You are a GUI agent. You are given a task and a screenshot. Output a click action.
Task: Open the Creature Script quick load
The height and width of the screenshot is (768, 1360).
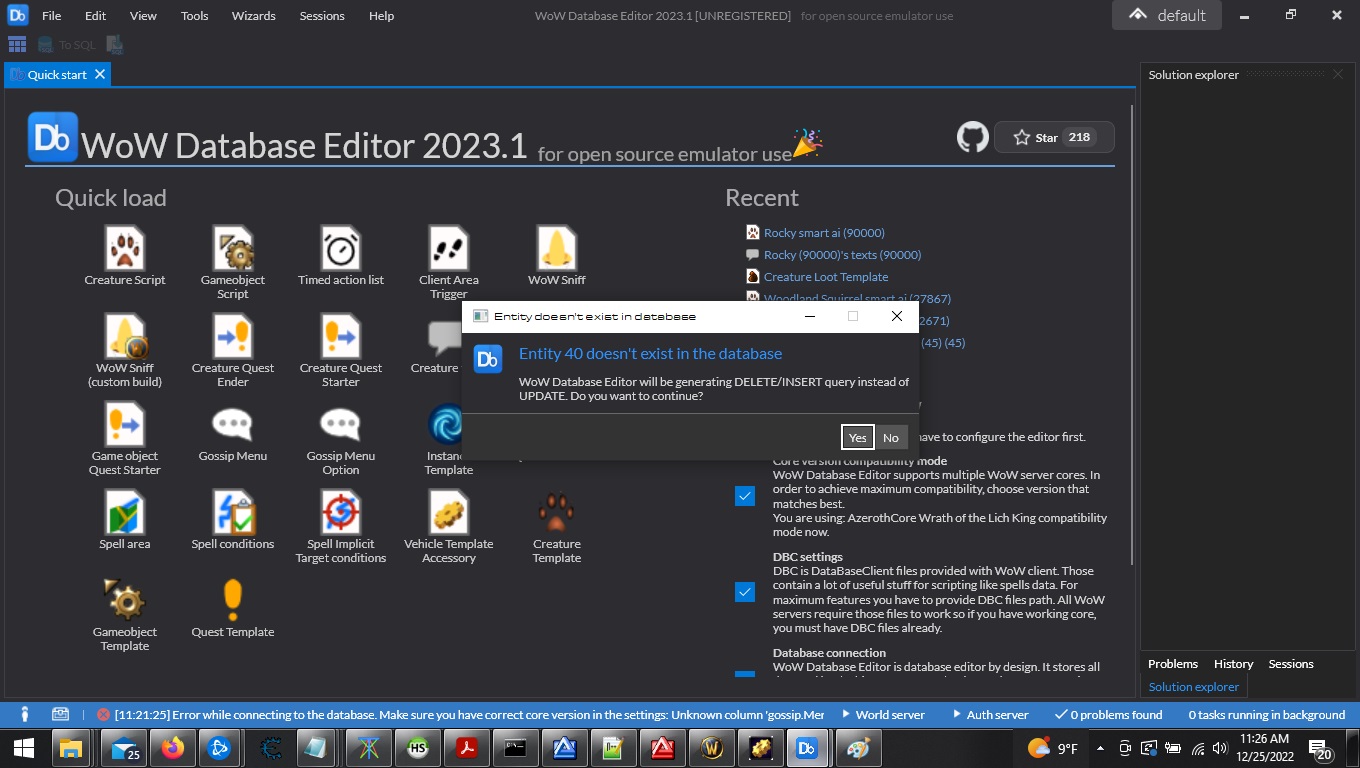(125, 256)
